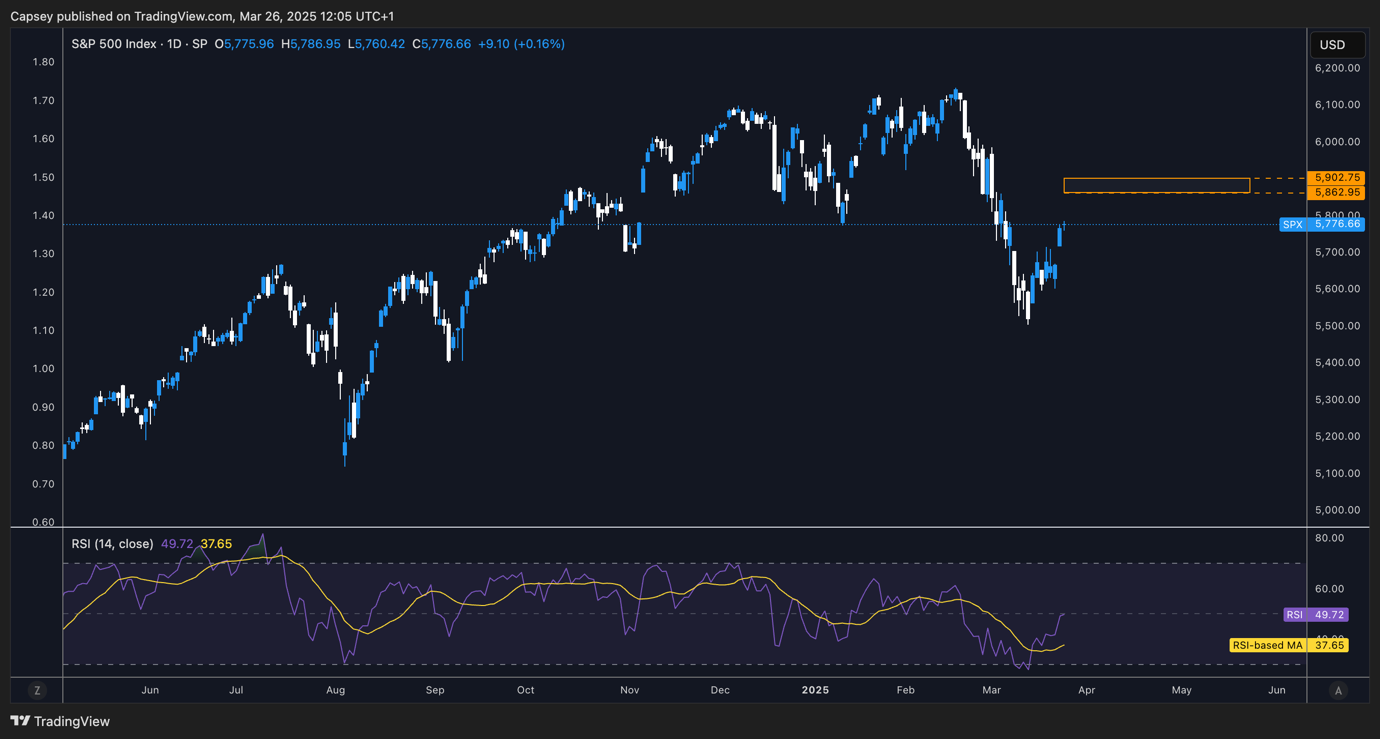The width and height of the screenshot is (1380, 739).
Task: Click the Z timezone icon at bottom left
Action: click(x=37, y=690)
